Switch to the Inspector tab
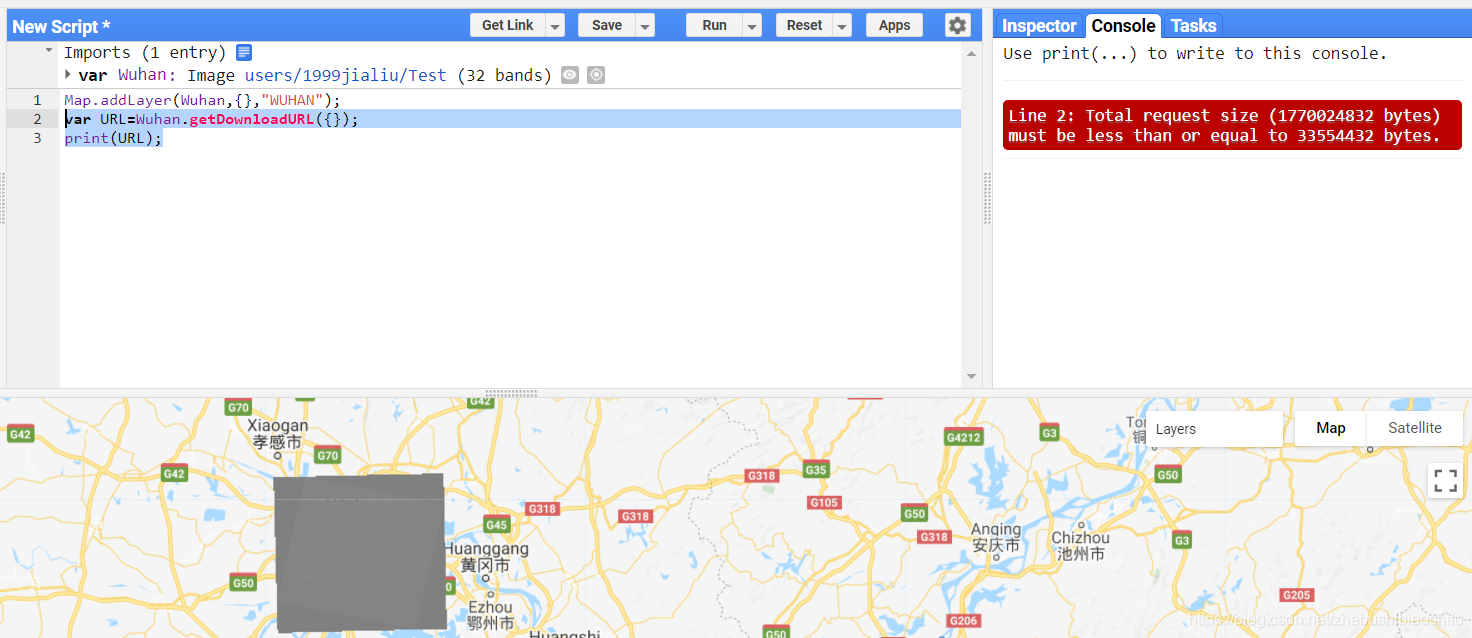This screenshot has width=1472, height=638. [x=1039, y=26]
